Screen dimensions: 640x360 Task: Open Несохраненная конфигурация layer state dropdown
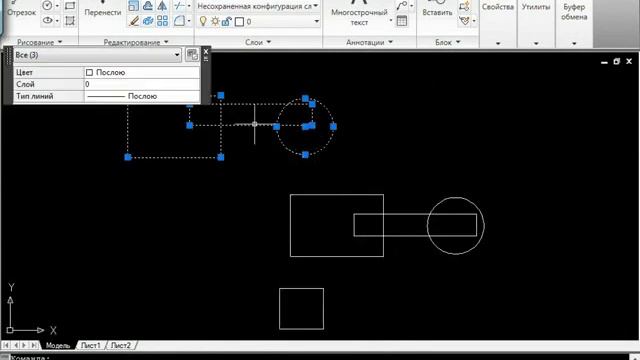point(316,6)
